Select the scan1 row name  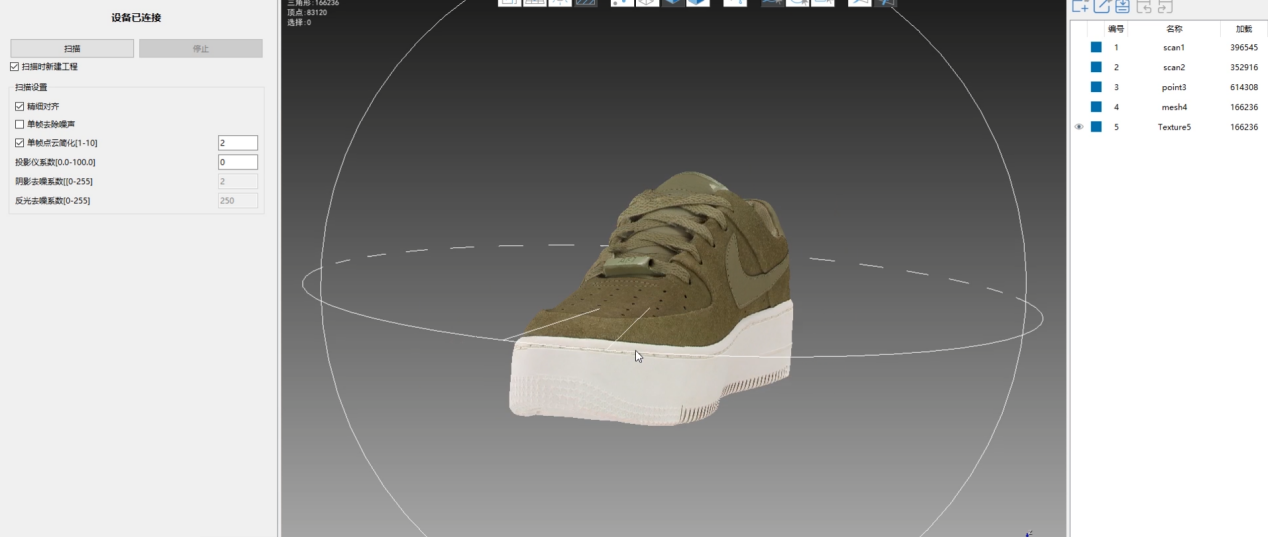(1174, 47)
